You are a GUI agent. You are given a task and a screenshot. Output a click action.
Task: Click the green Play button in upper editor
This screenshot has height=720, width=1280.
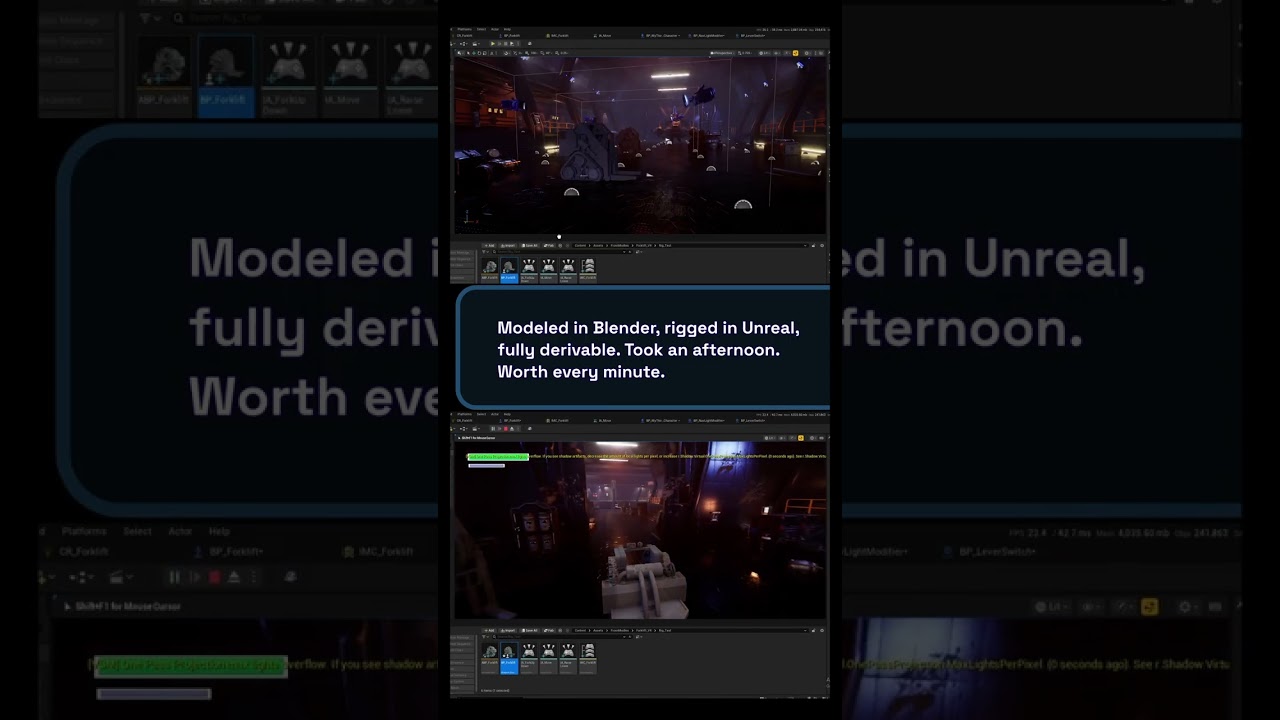point(492,43)
